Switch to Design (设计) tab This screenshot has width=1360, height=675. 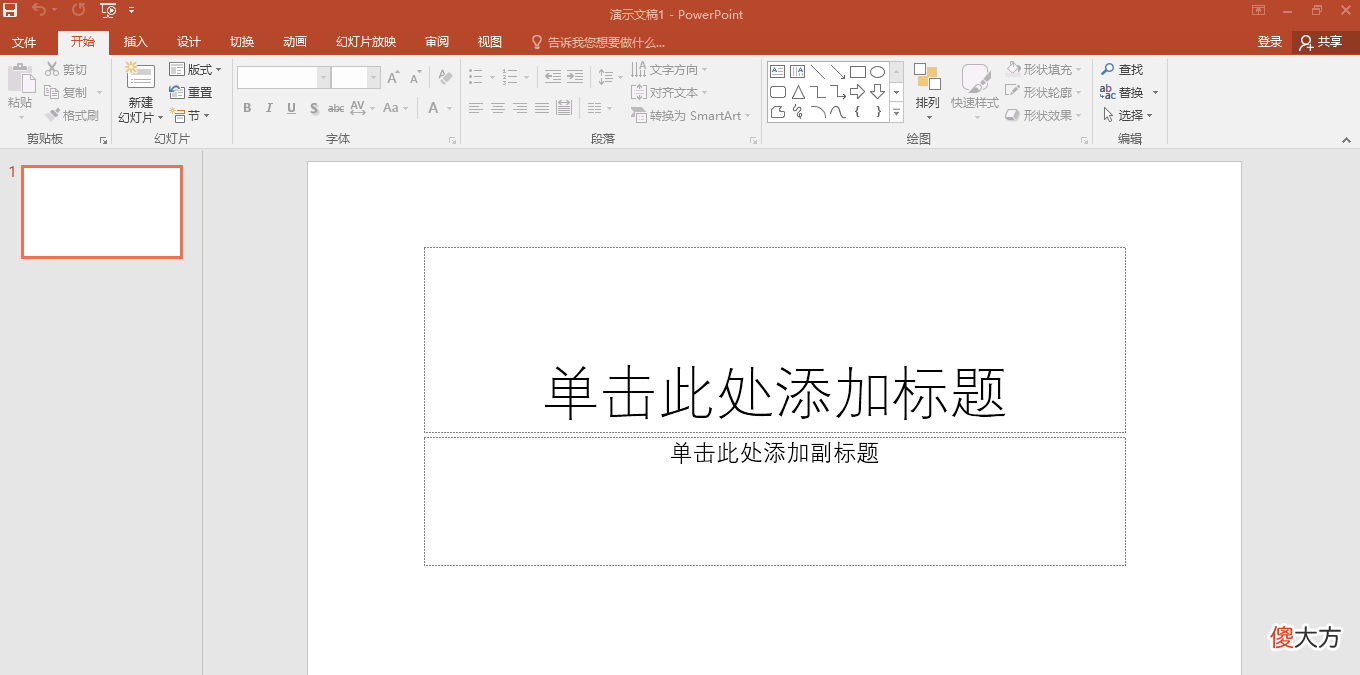(189, 42)
